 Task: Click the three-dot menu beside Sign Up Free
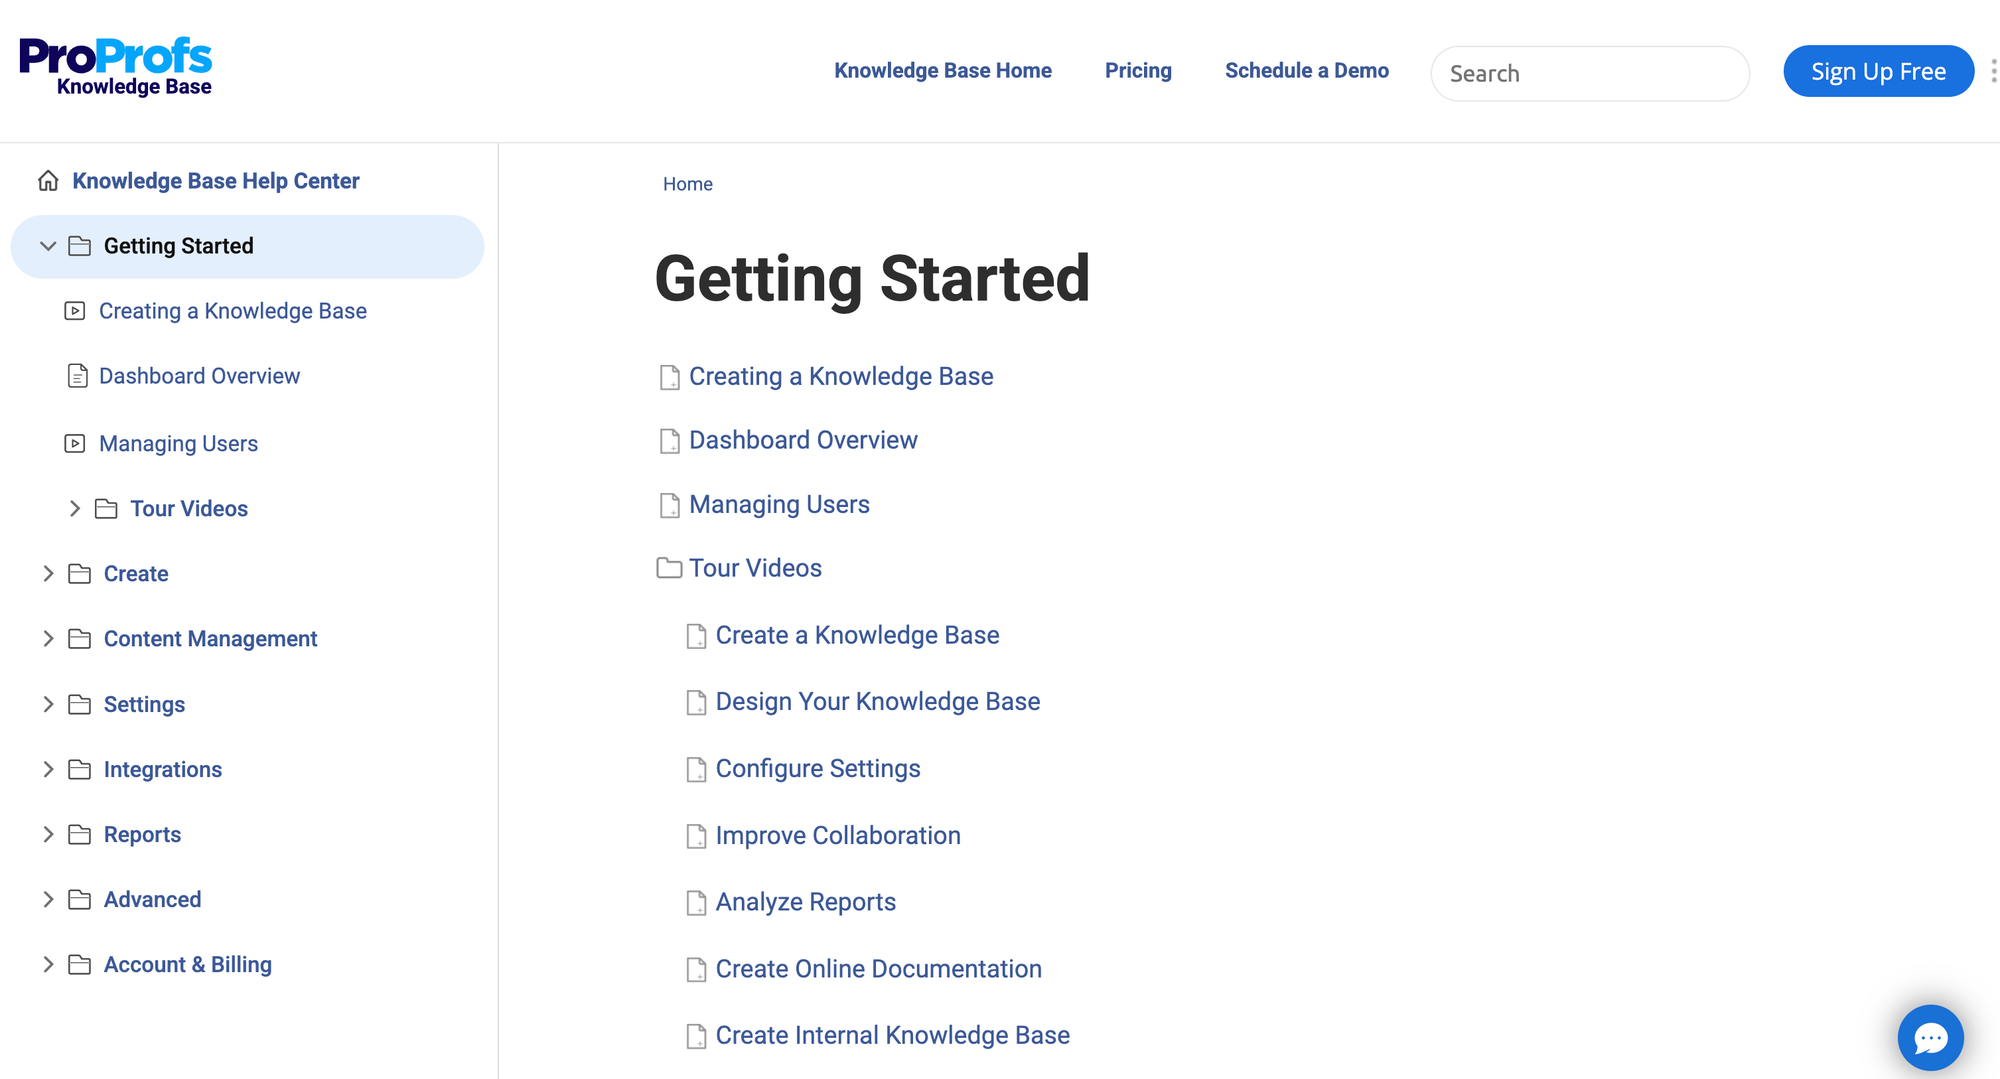[x=1993, y=70]
